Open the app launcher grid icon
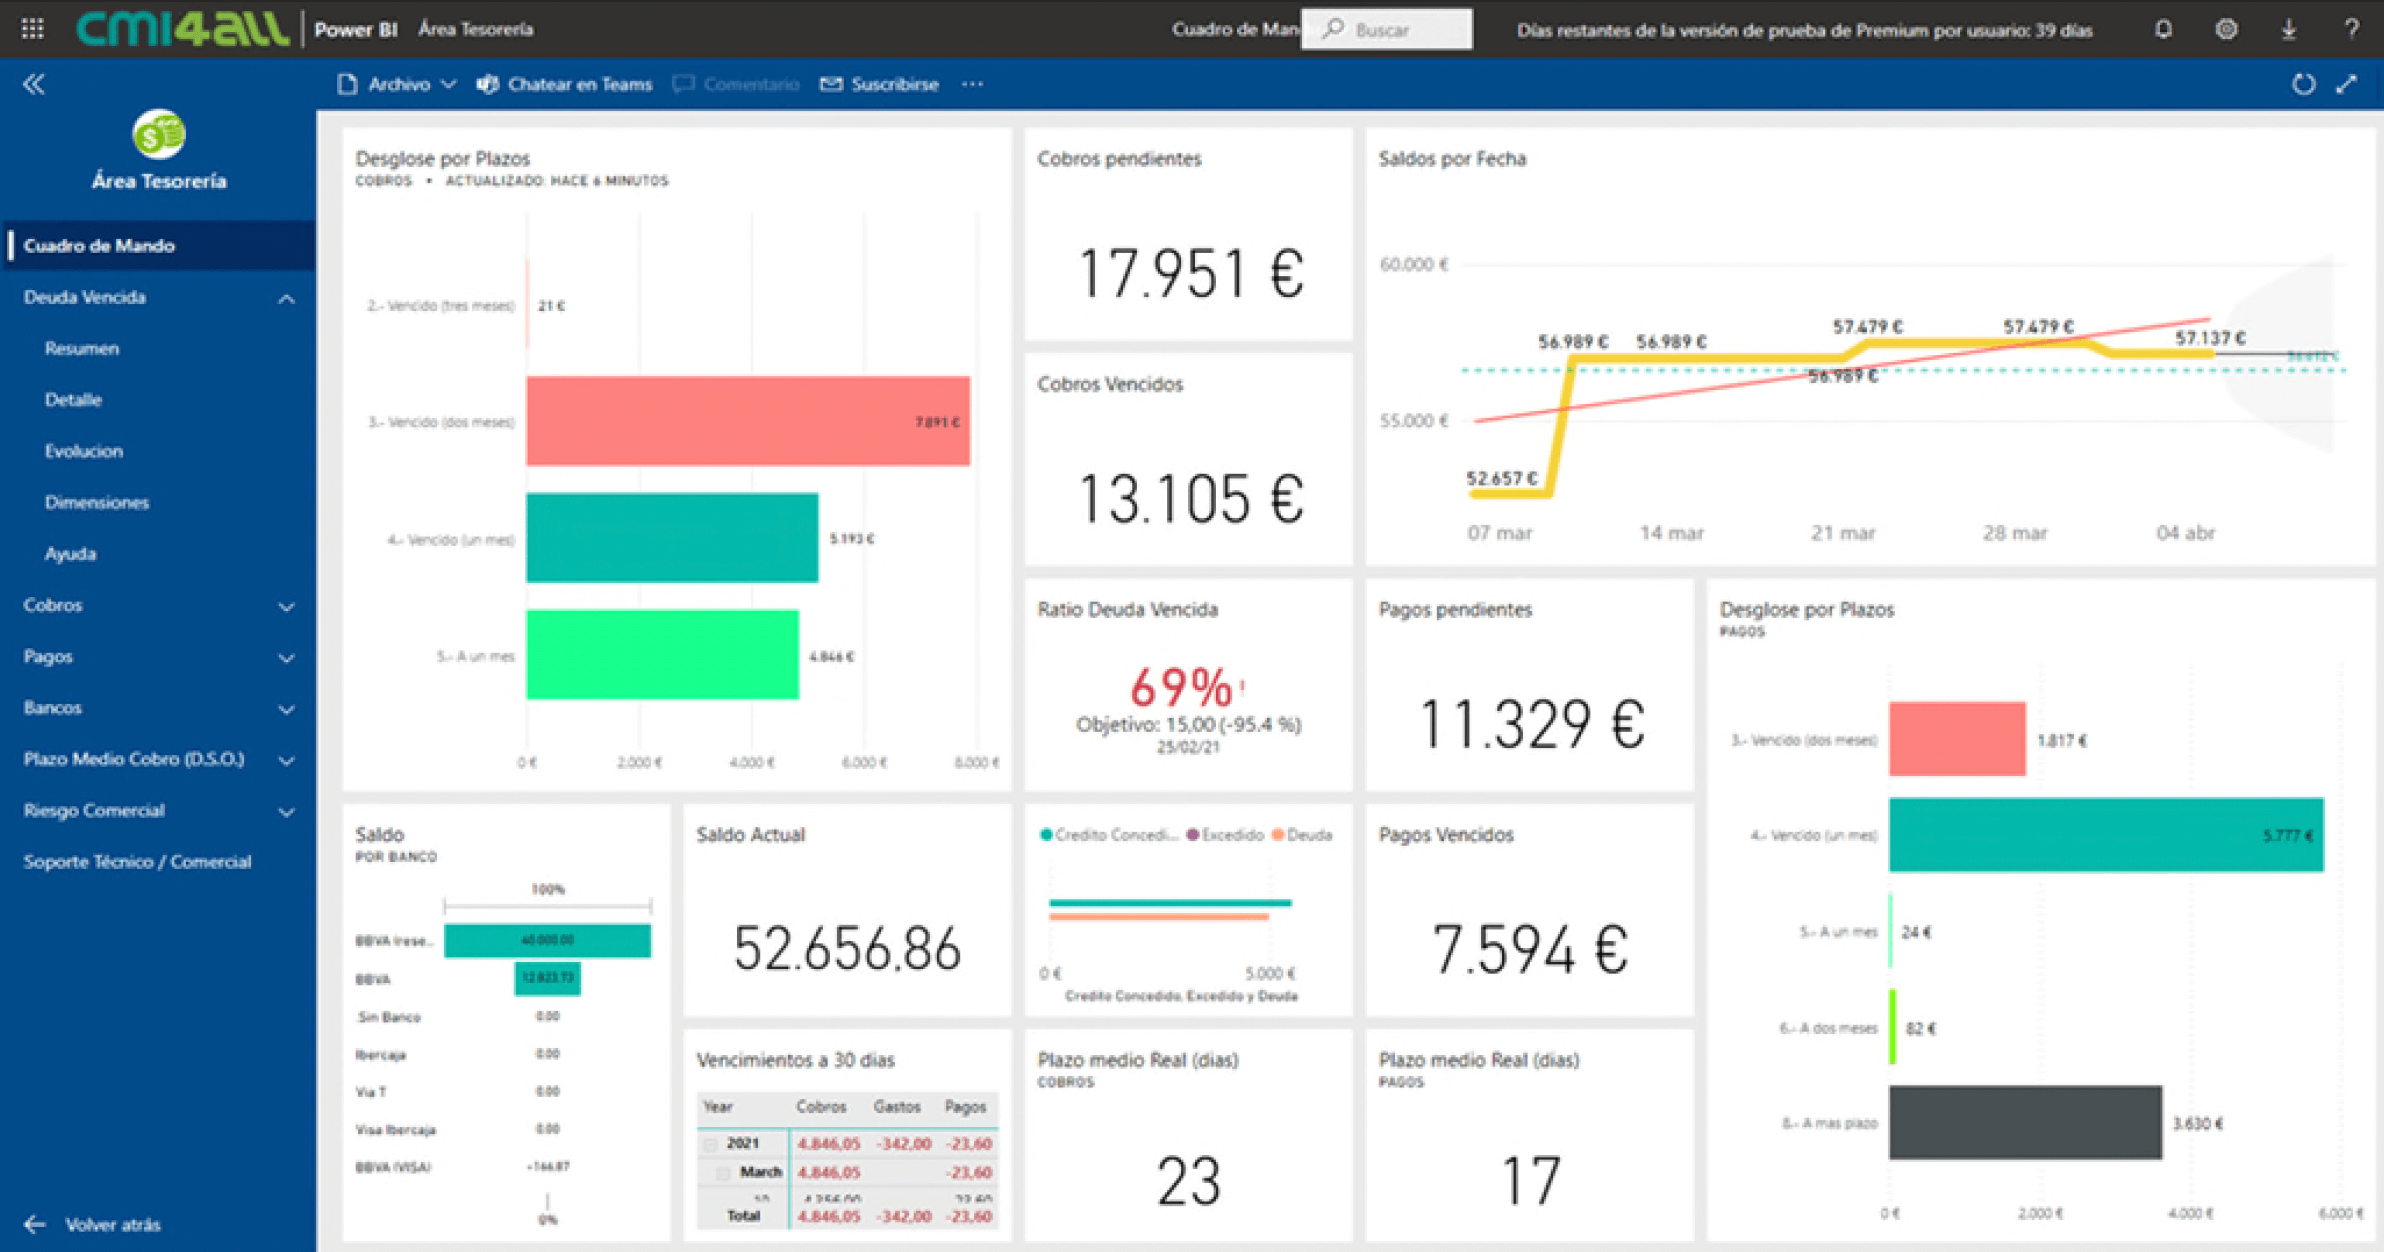Screen dimensions: 2384x1252 (x=32, y=28)
